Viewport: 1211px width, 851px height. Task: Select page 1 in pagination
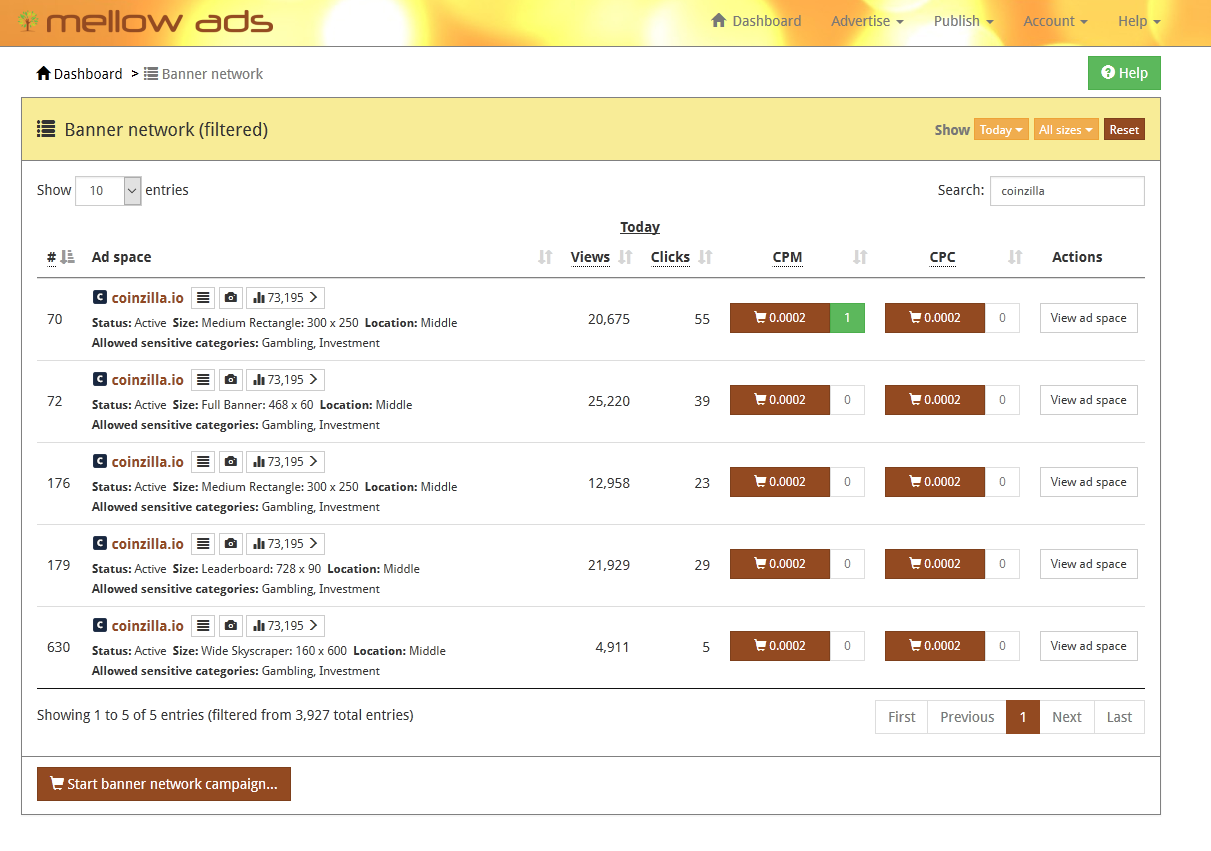1023,717
